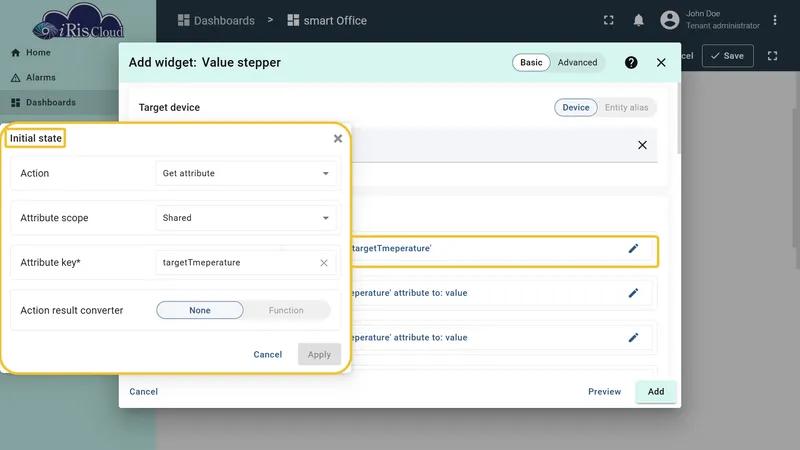Click the smart Office breadcrumb
The width and height of the screenshot is (800, 450).
[327, 20]
